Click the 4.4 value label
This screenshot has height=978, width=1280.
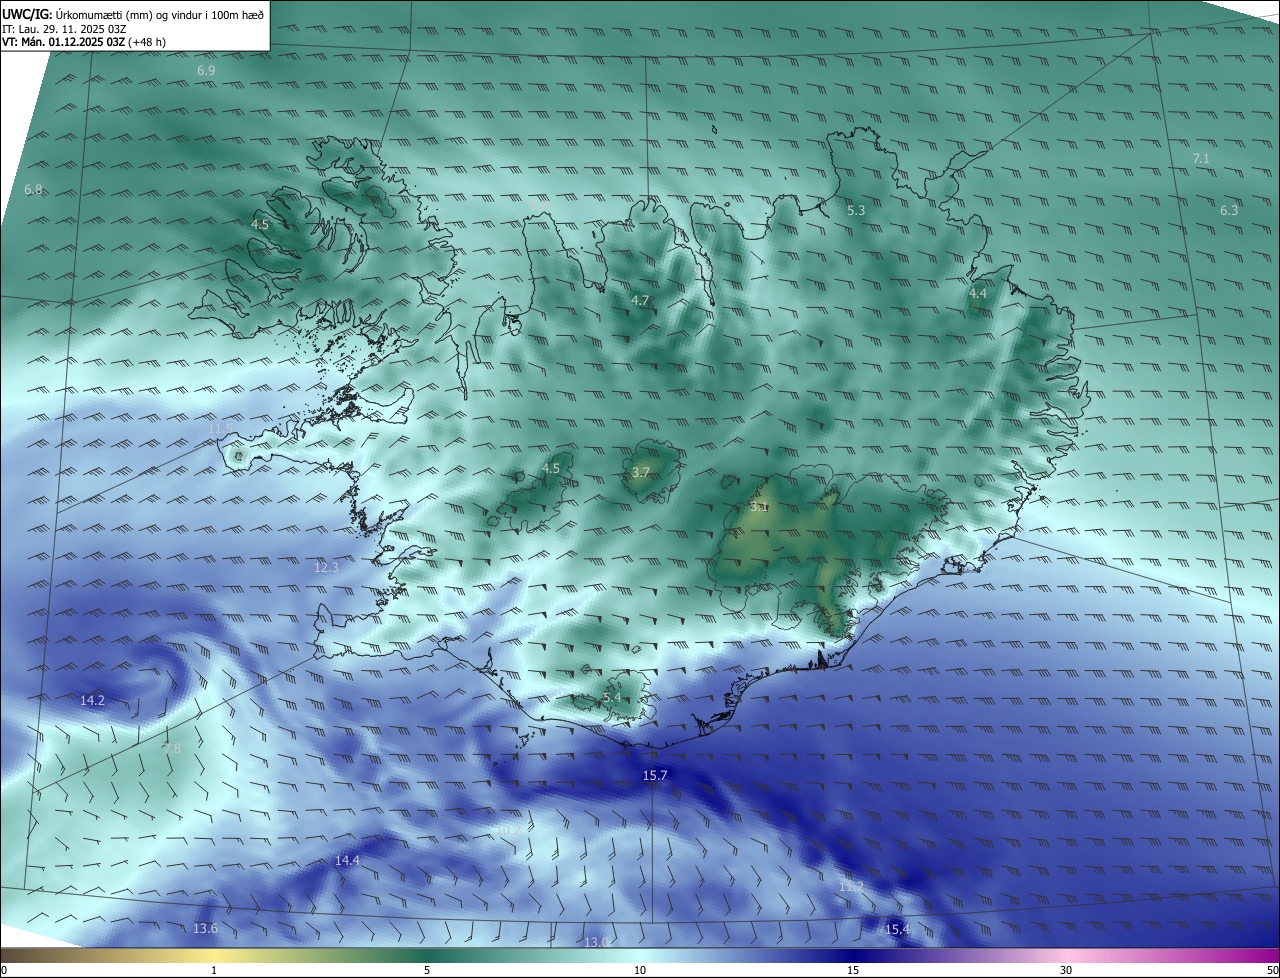coord(978,293)
